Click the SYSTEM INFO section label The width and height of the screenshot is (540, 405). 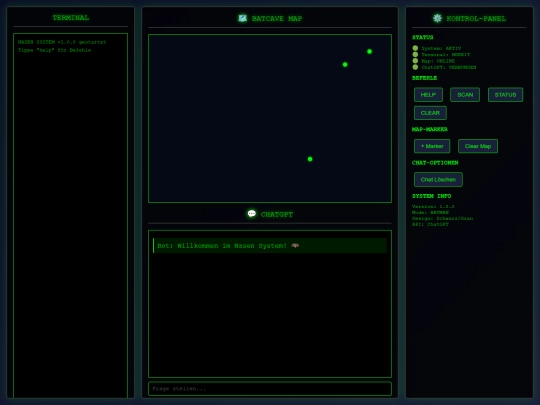click(432, 196)
